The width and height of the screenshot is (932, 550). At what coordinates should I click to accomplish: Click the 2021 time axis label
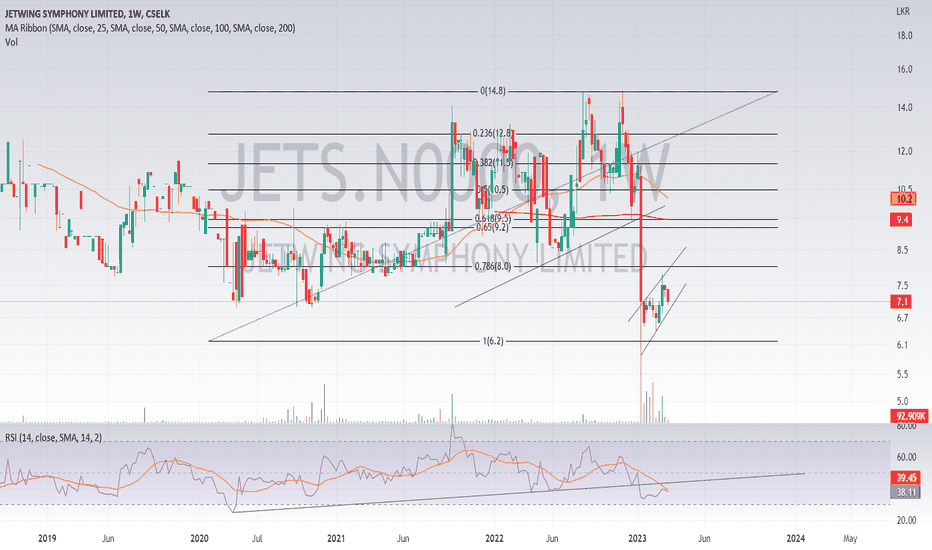tap(336, 539)
